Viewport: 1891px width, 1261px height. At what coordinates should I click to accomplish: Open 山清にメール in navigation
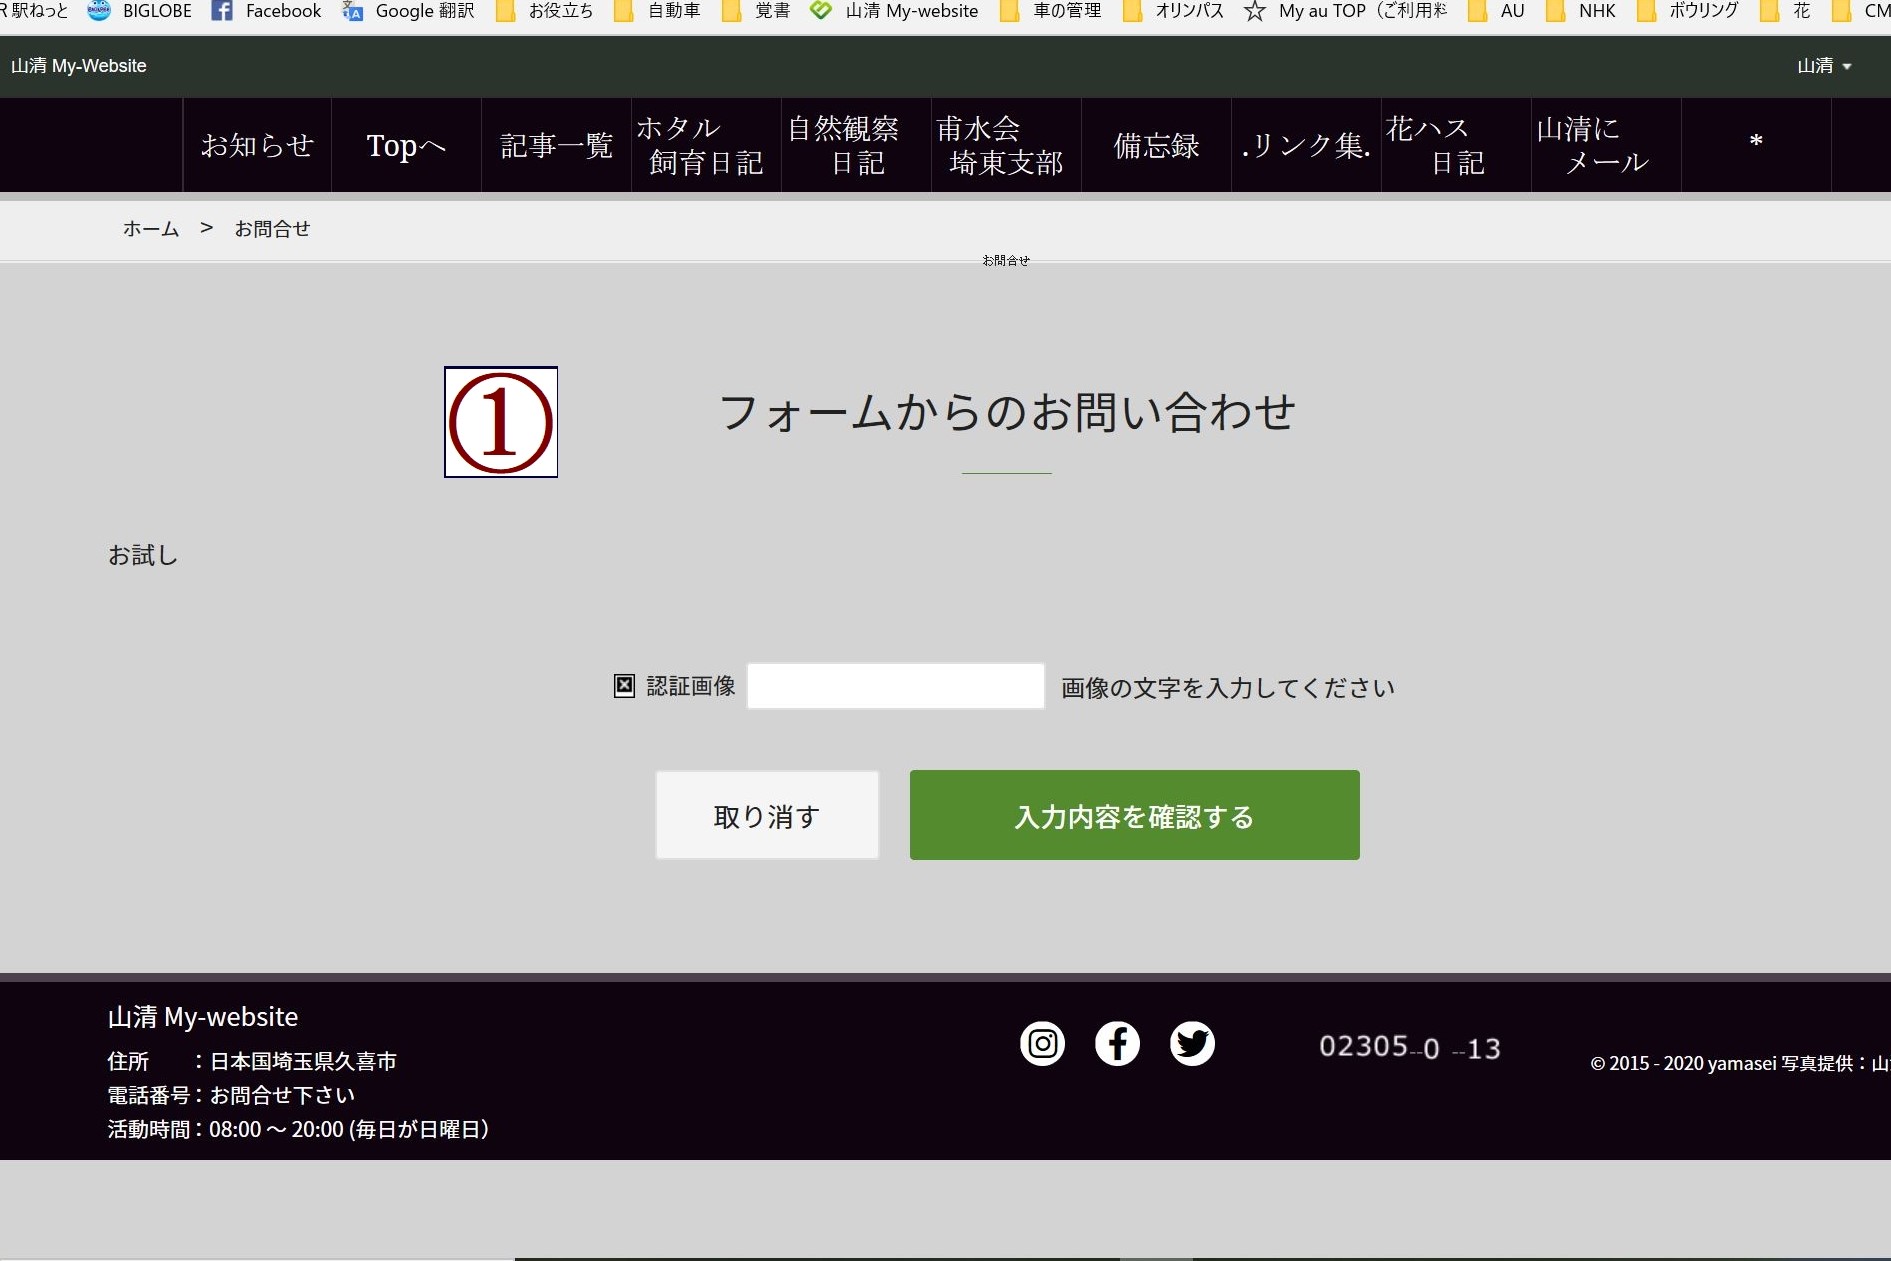[x=1606, y=145]
